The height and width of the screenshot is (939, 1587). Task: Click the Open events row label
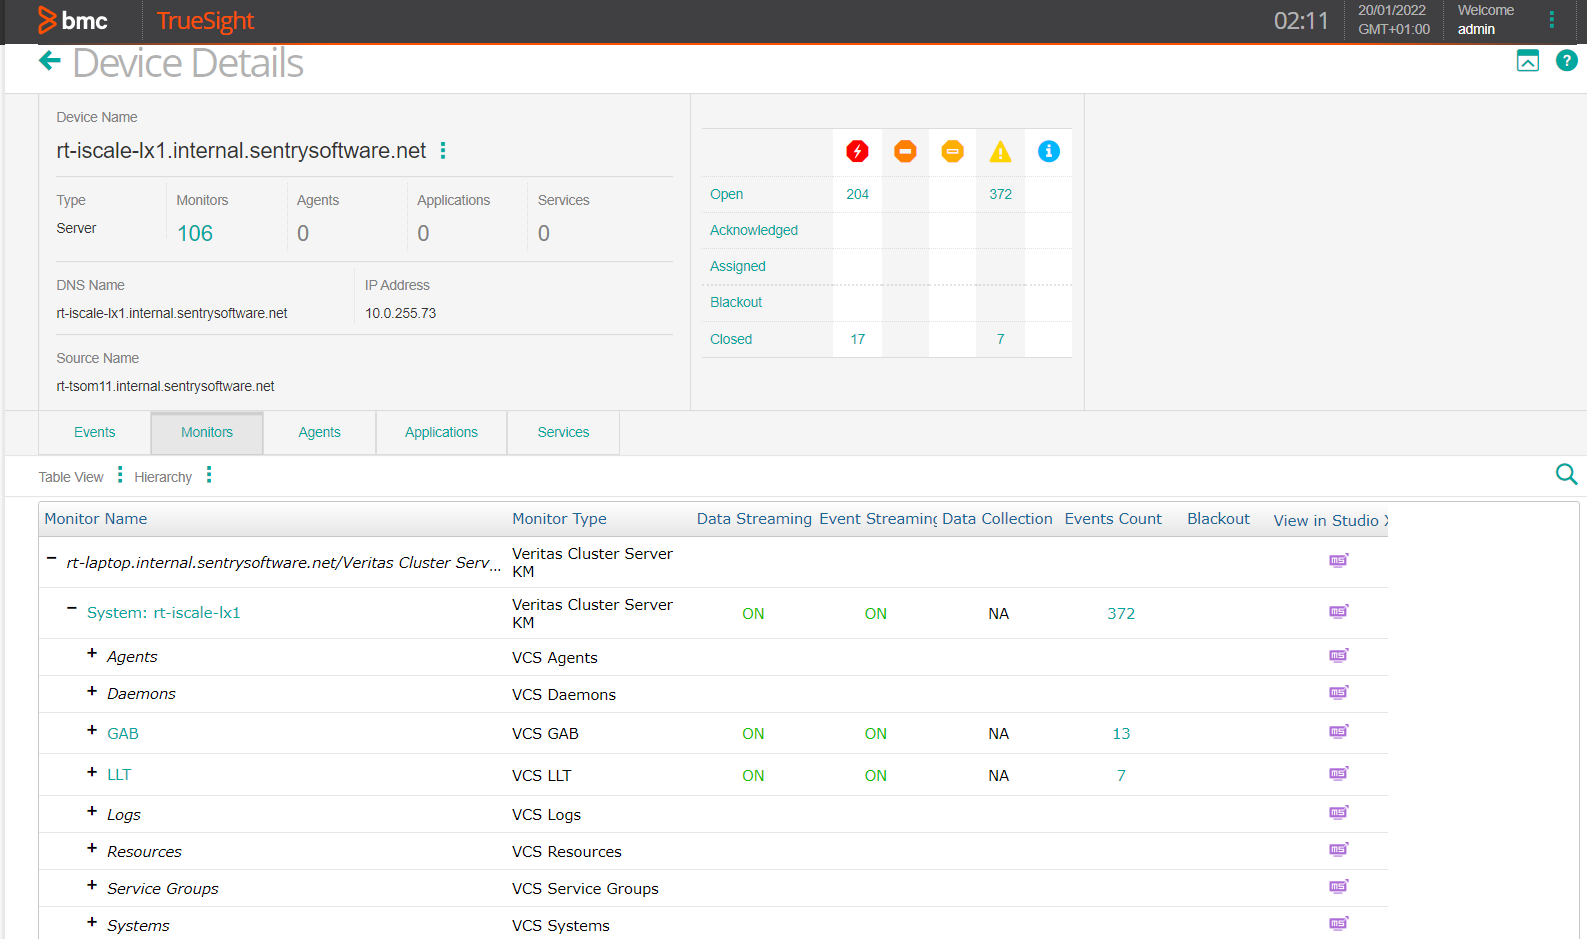tap(726, 194)
